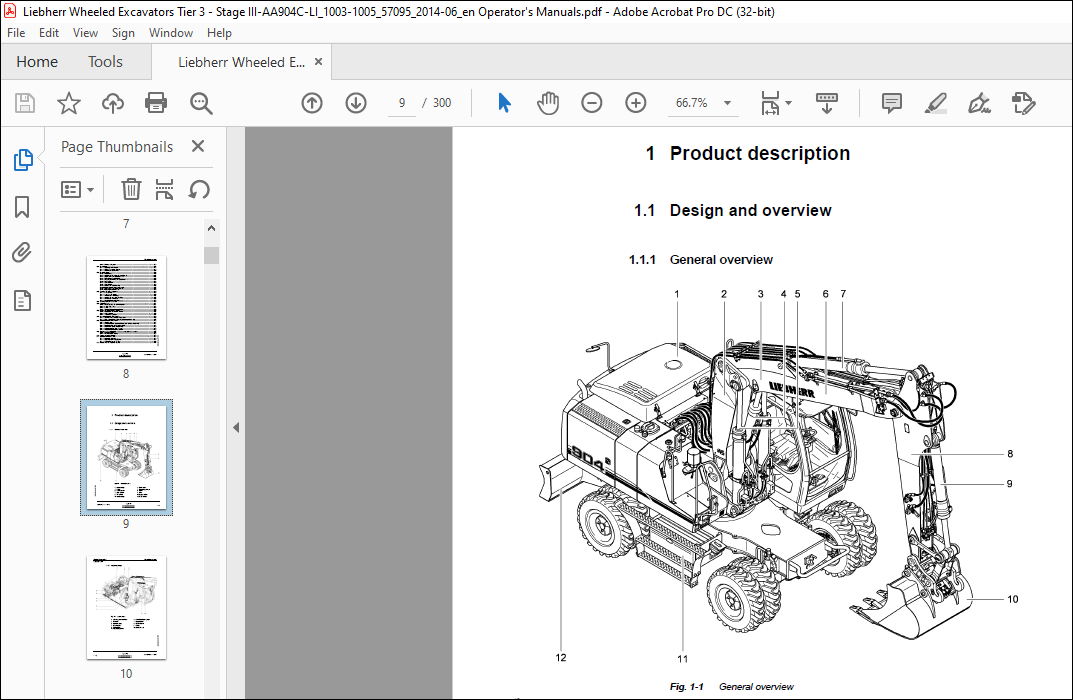The height and width of the screenshot is (700, 1073).
Task: Print the document with printer icon
Action: coord(156,103)
